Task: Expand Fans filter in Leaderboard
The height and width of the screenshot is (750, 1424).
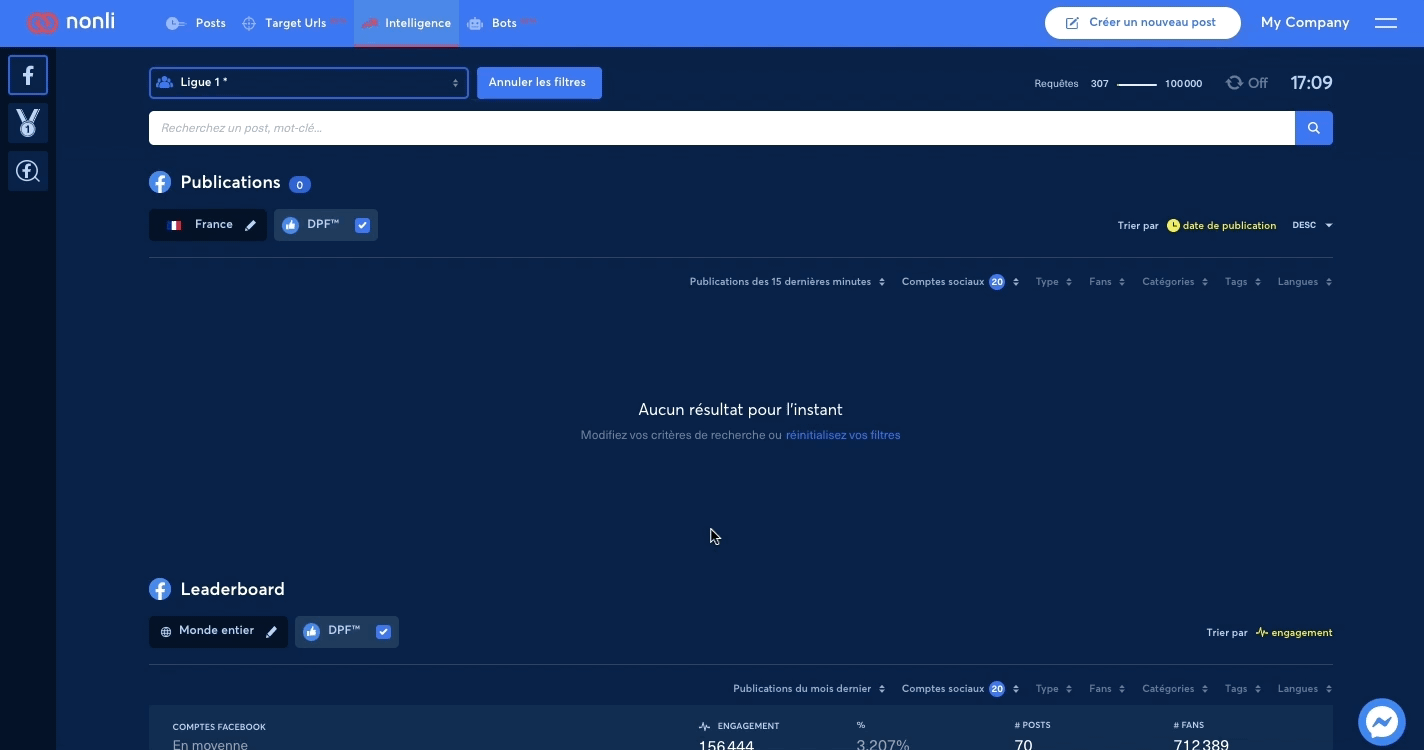Action: tap(1106, 689)
